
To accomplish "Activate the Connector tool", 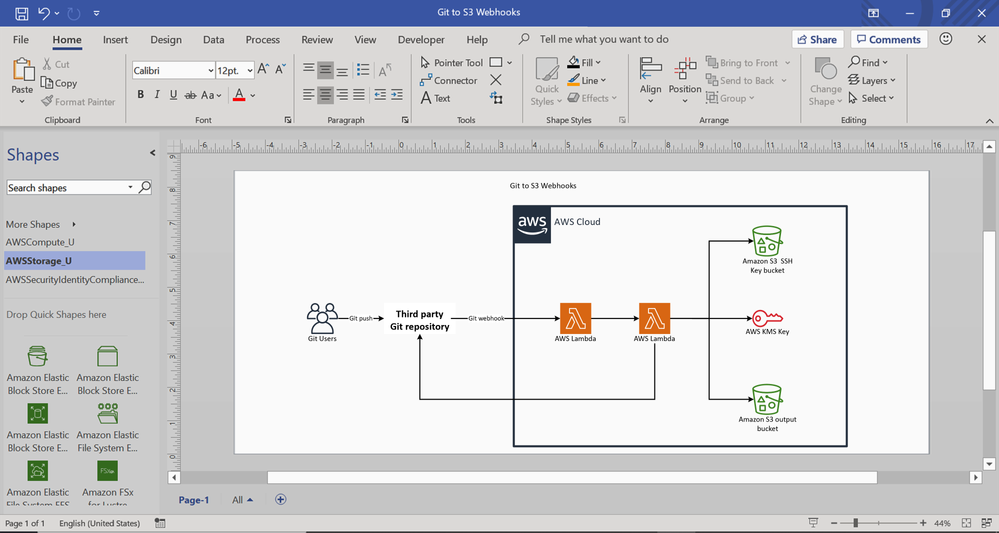I will [448, 80].
